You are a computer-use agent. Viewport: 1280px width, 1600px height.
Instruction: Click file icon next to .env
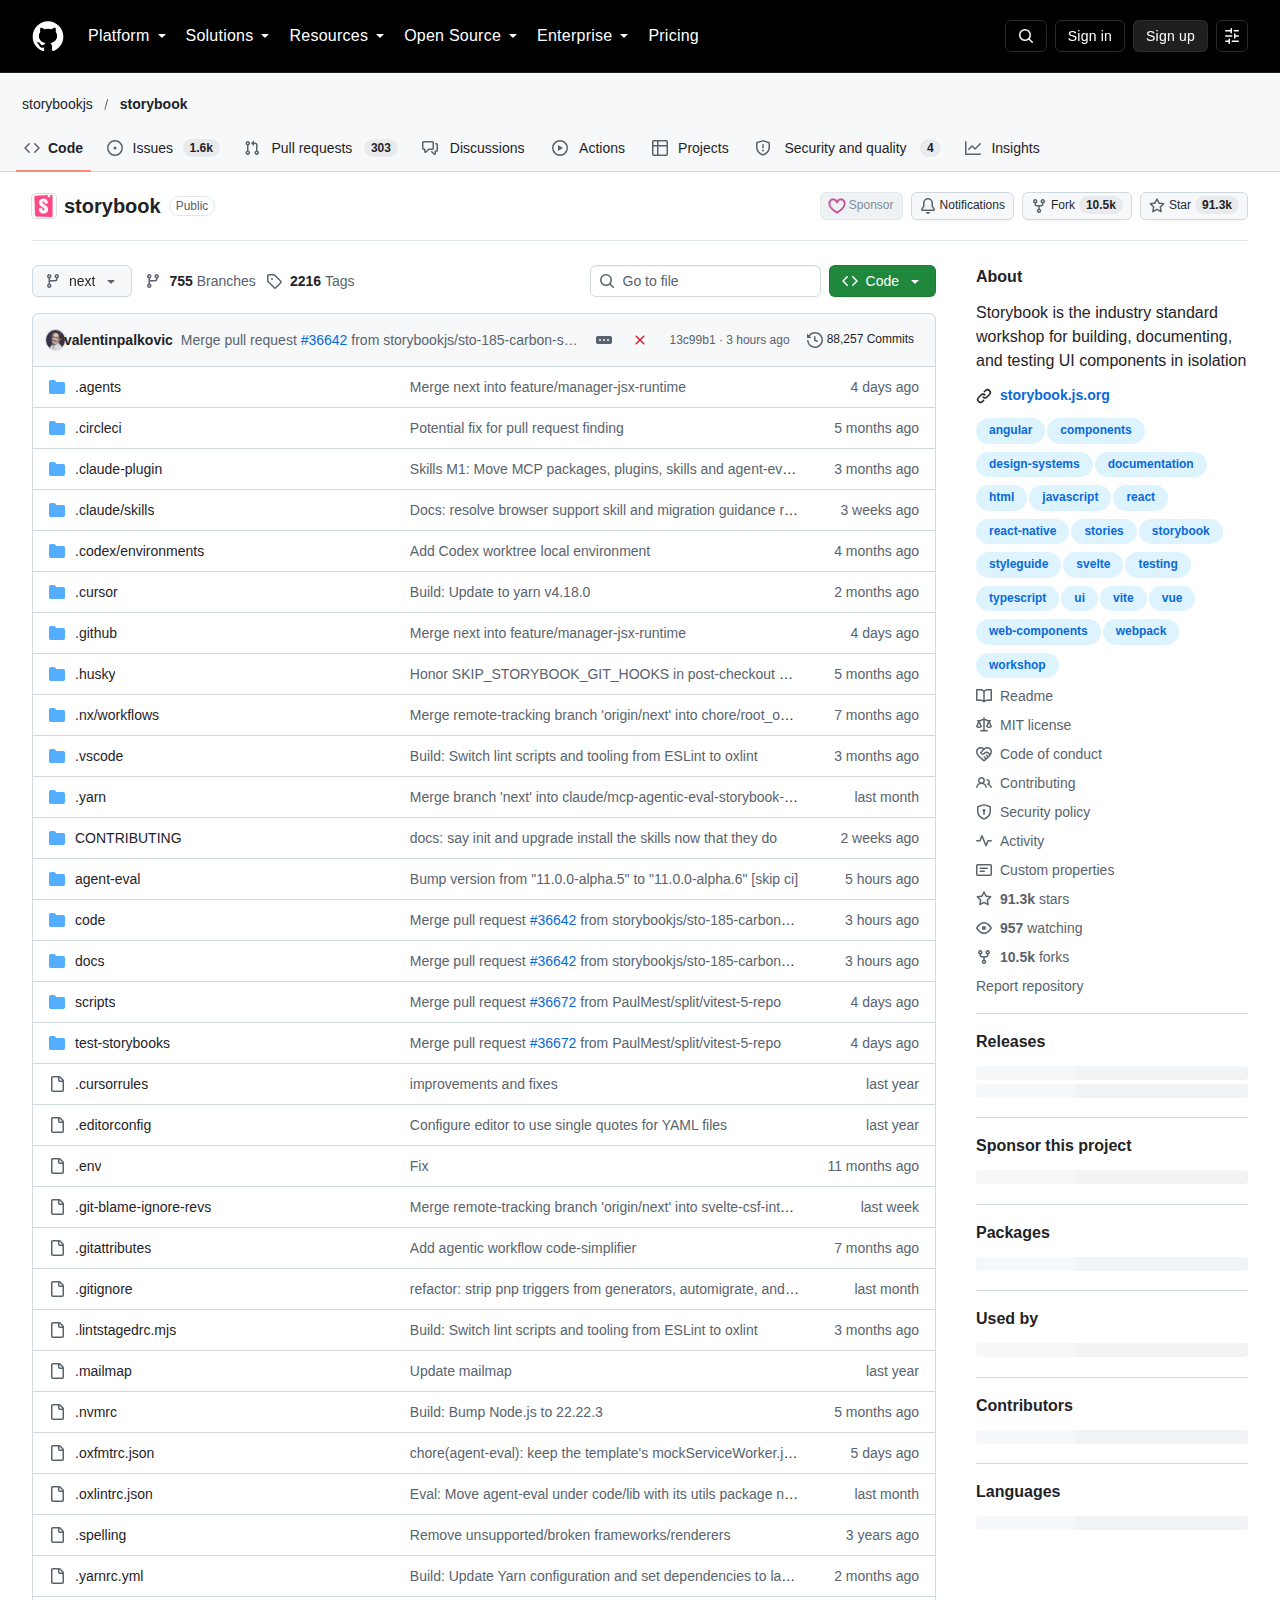pyautogui.click(x=57, y=1166)
